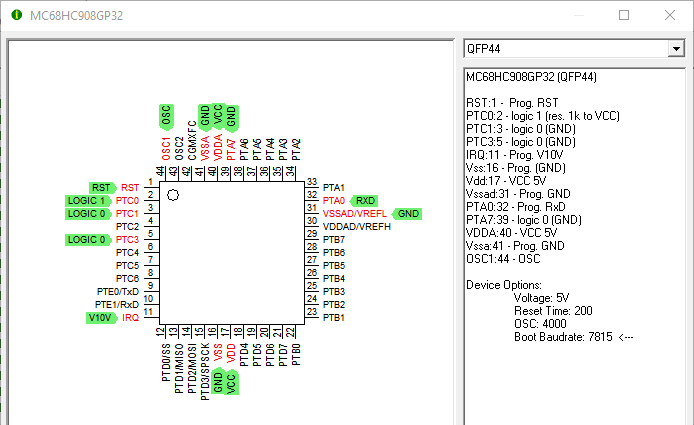This screenshot has width=694, height=425.
Task: Click the PTB7 pin label
Action: 334,240
